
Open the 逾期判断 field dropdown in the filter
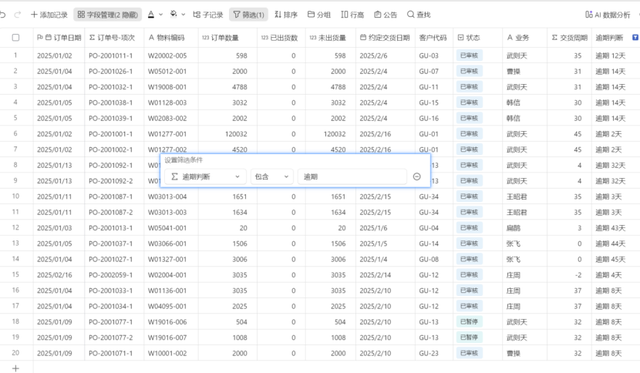point(205,177)
